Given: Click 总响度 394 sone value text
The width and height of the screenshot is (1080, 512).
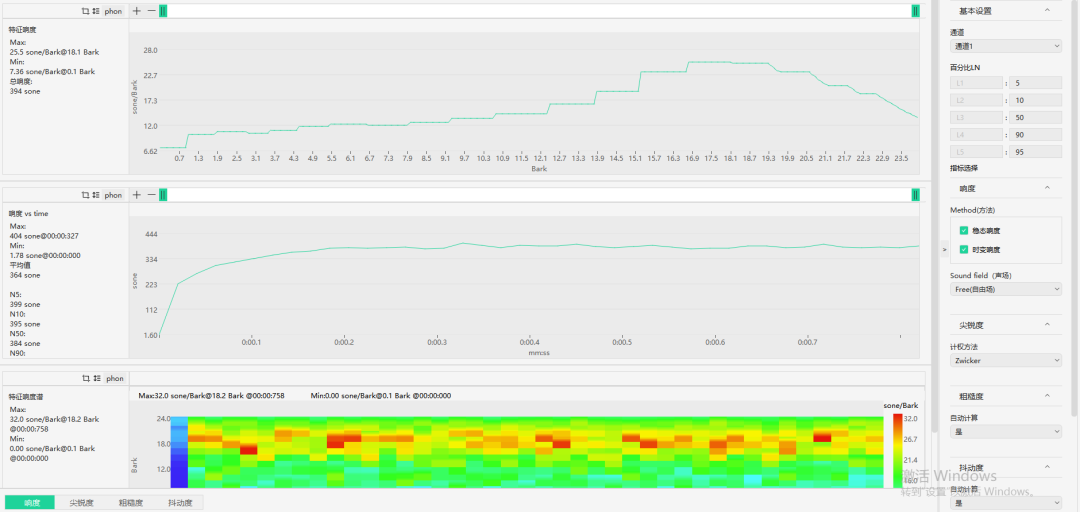Looking at the screenshot, I should 25,91.
